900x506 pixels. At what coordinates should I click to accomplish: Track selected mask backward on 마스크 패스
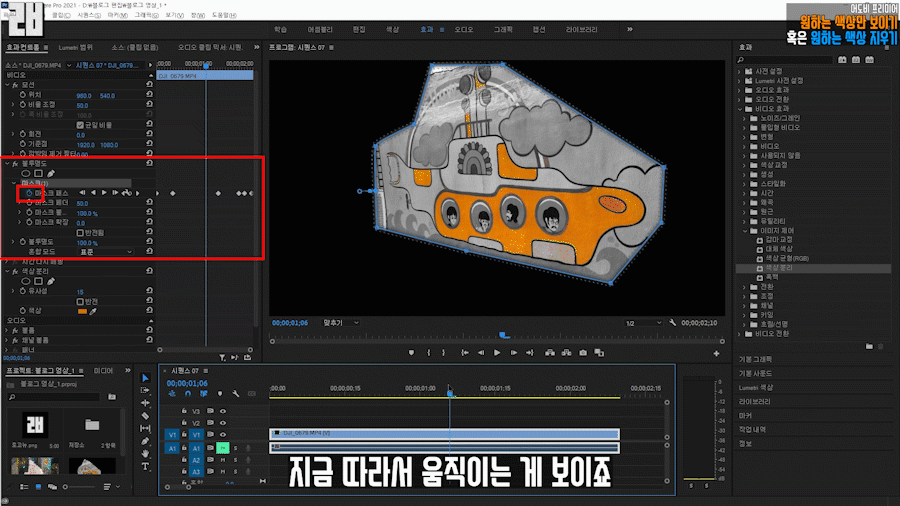pos(93,193)
